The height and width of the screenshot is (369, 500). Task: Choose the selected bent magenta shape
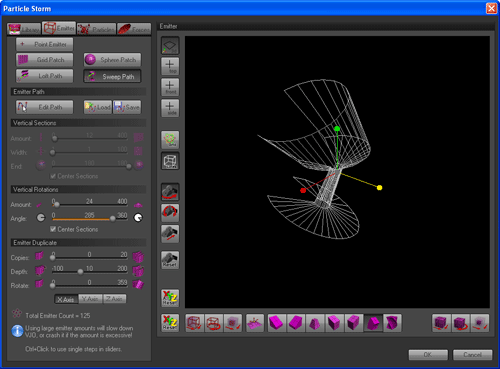click(373, 323)
